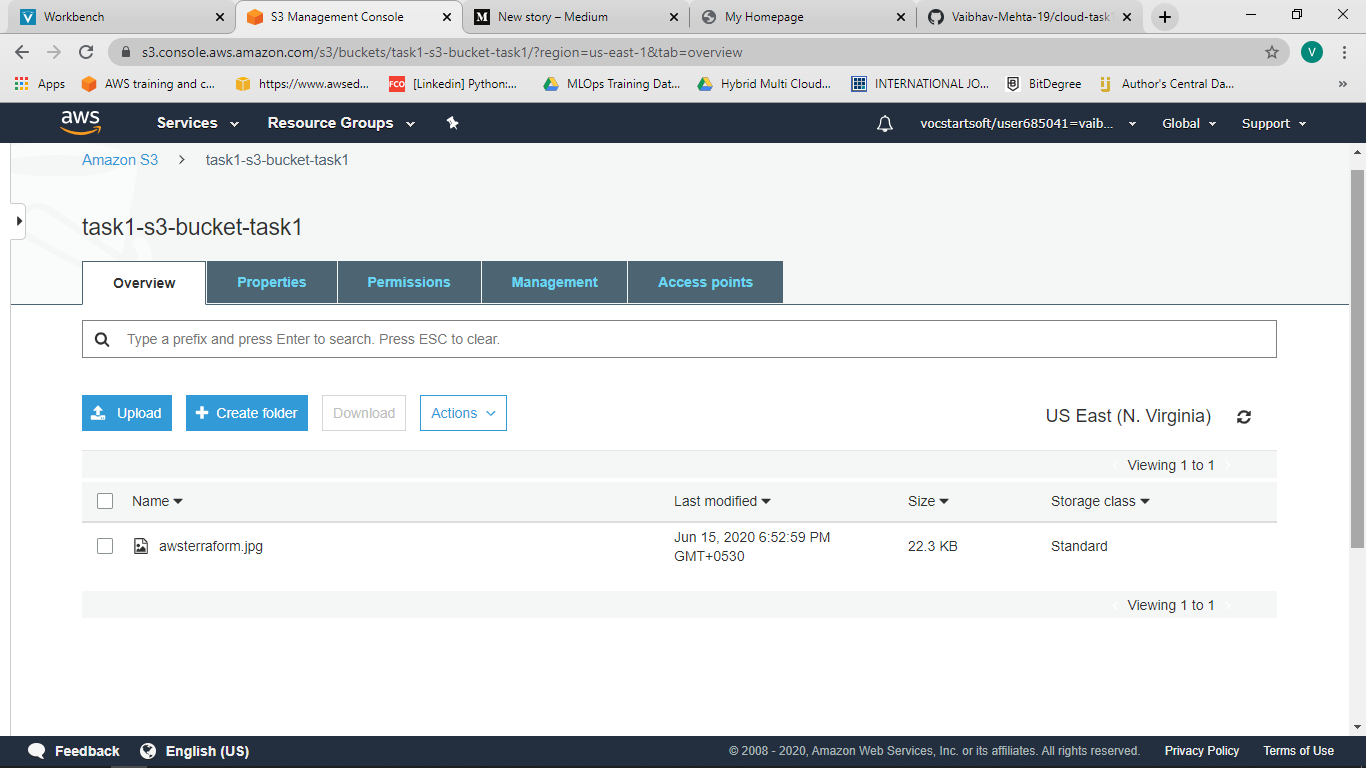Bookmark the page with the star icon
Viewport: 1366px width, 768px height.
point(1271,52)
